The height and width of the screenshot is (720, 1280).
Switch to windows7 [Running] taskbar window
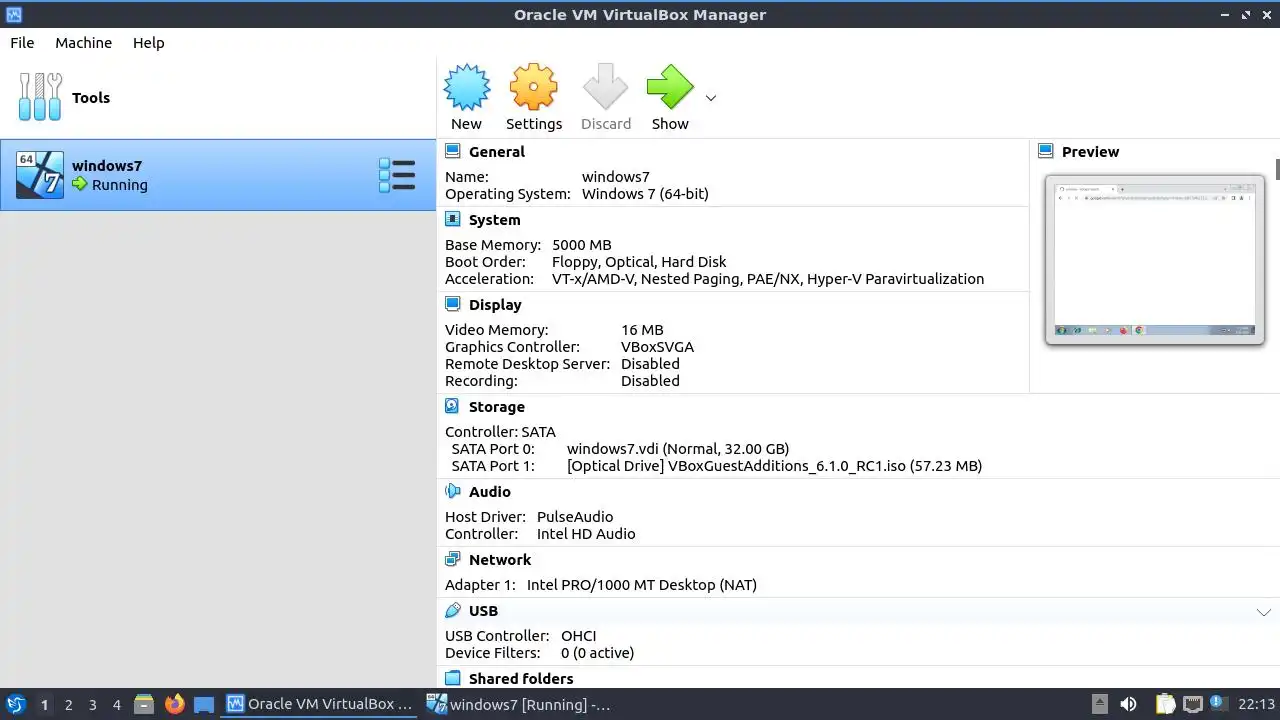(x=519, y=704)
